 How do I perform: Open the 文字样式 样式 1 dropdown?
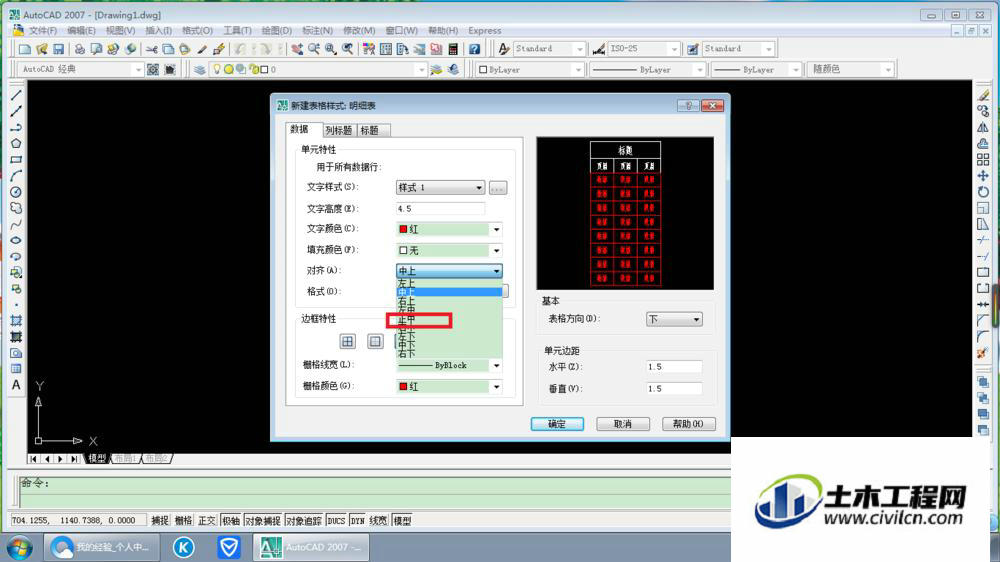coord(440,188)
